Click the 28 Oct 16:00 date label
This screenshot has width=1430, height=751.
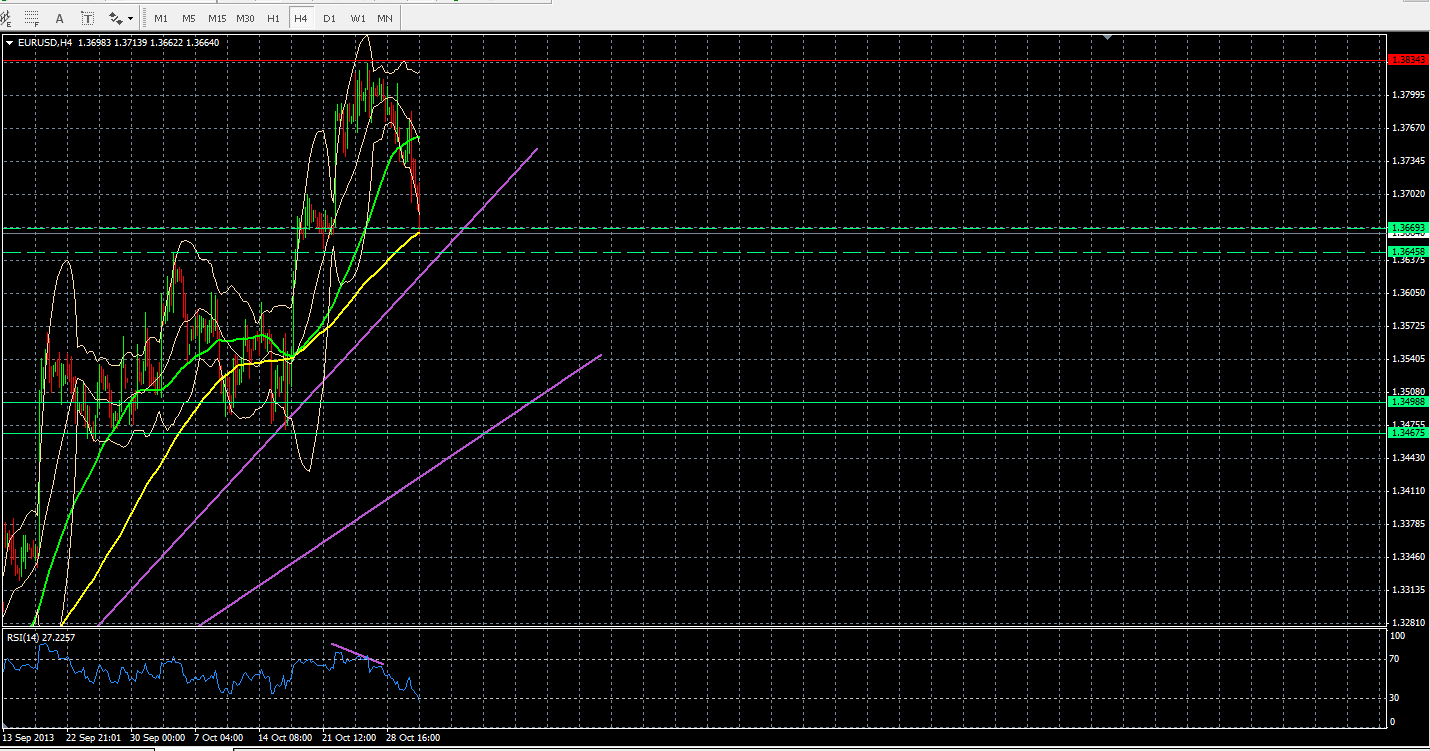[413, 738]
